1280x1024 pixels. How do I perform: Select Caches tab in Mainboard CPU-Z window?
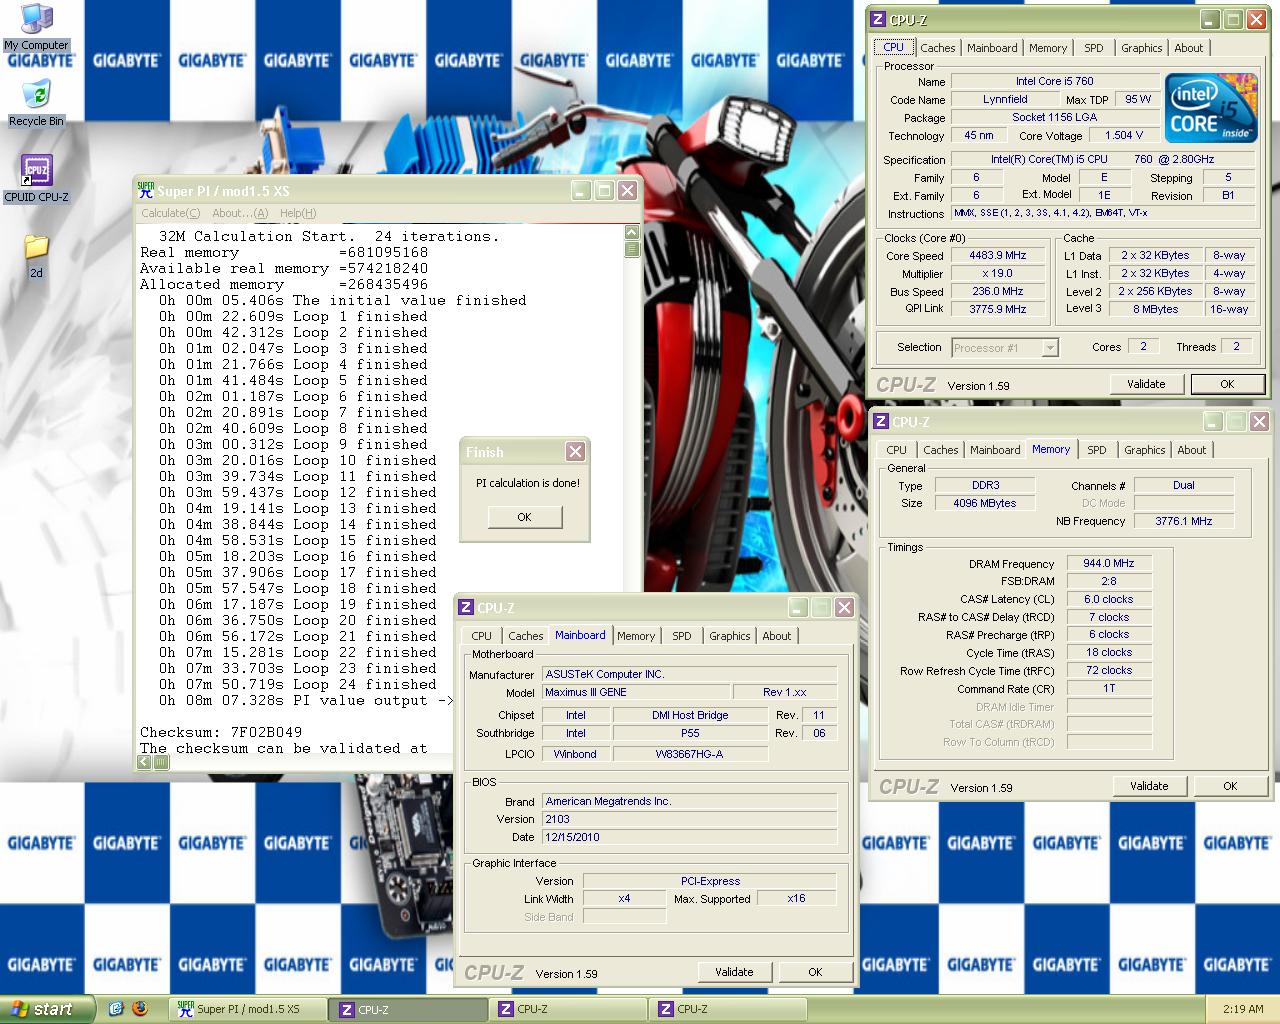click(x=526, y=636)
